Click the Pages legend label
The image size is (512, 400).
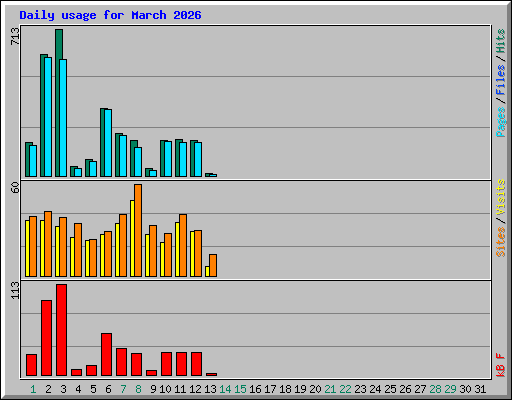tap(500, 122)
